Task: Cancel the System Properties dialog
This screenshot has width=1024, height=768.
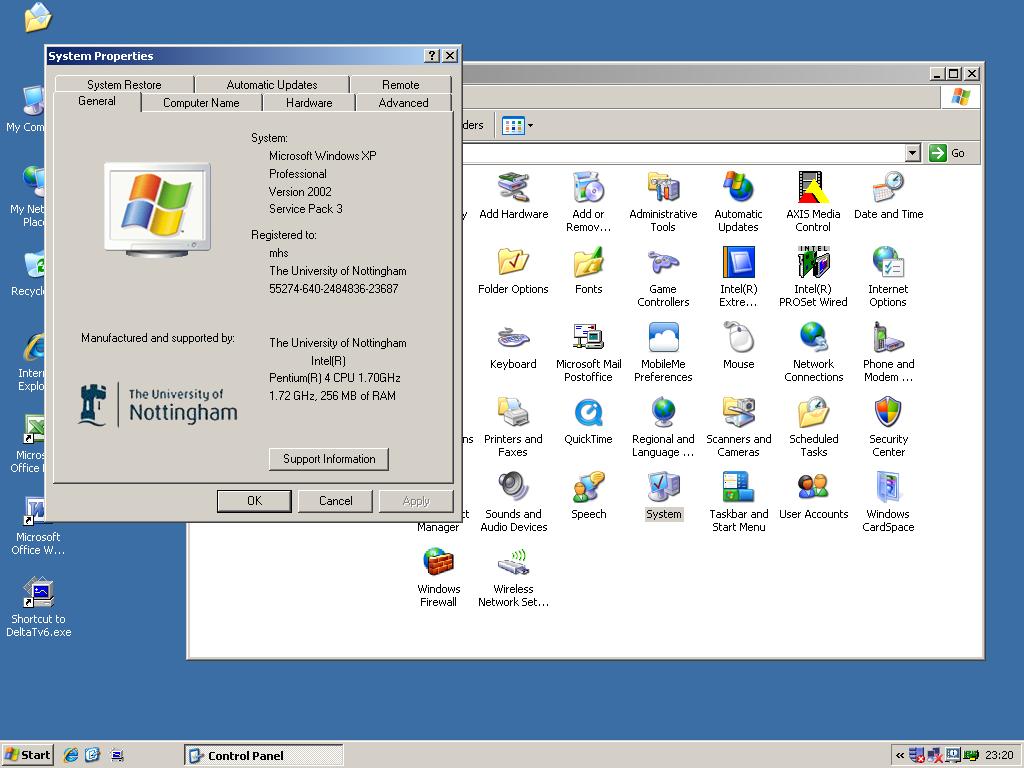Action: 336,501
